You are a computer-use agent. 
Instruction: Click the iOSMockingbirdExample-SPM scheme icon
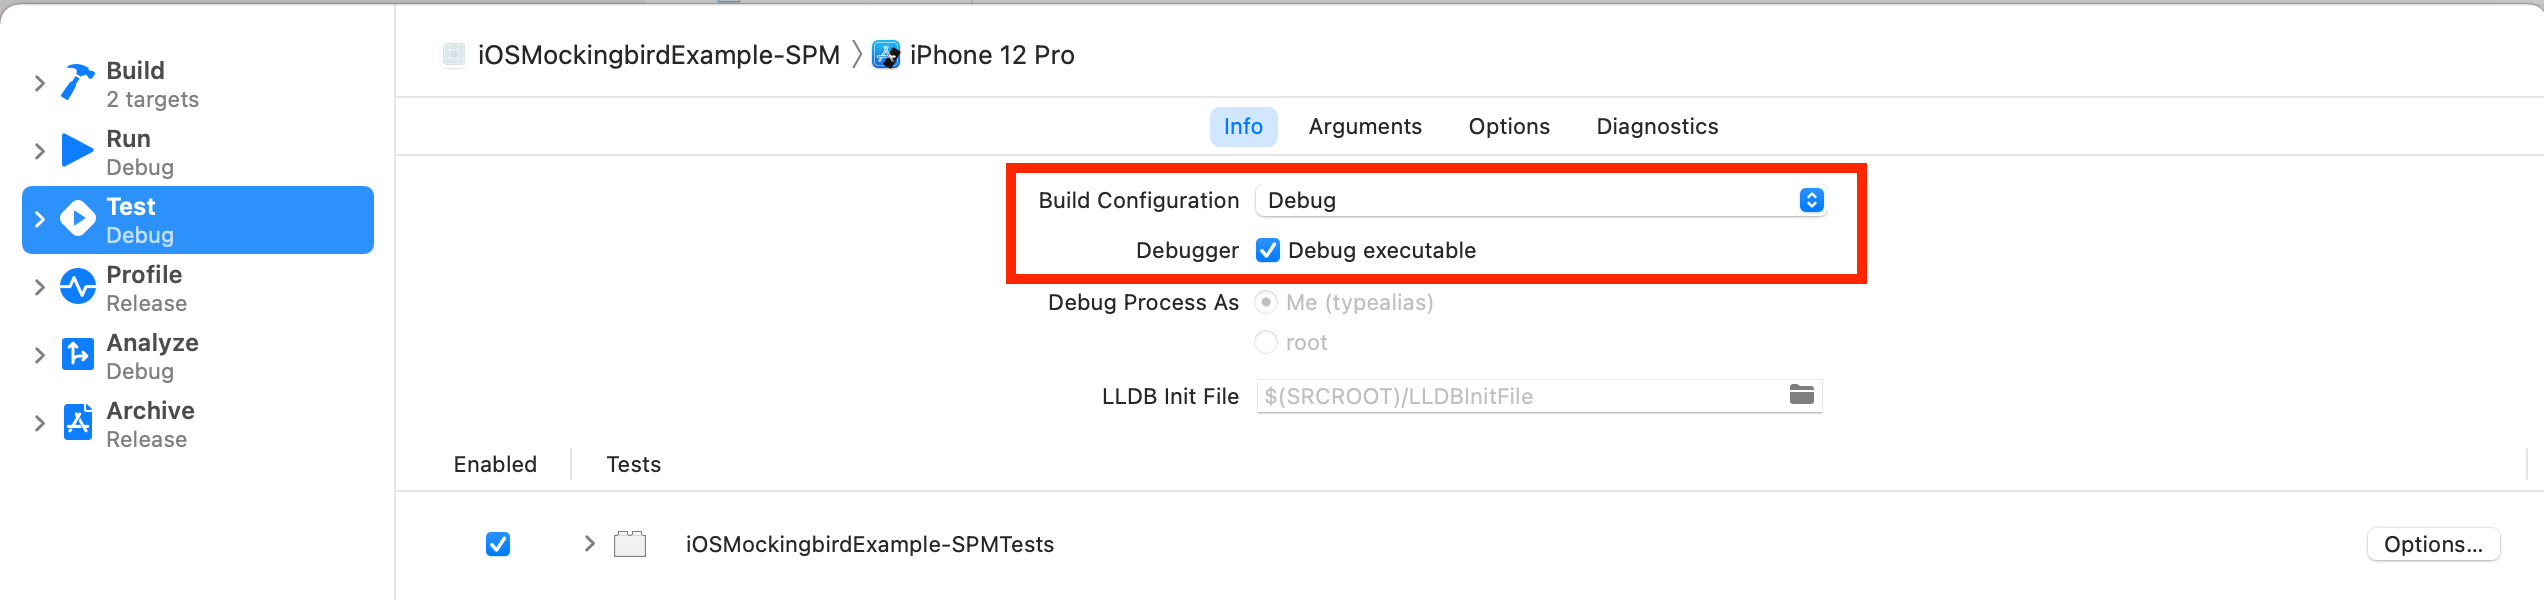[x=456, y=54]
